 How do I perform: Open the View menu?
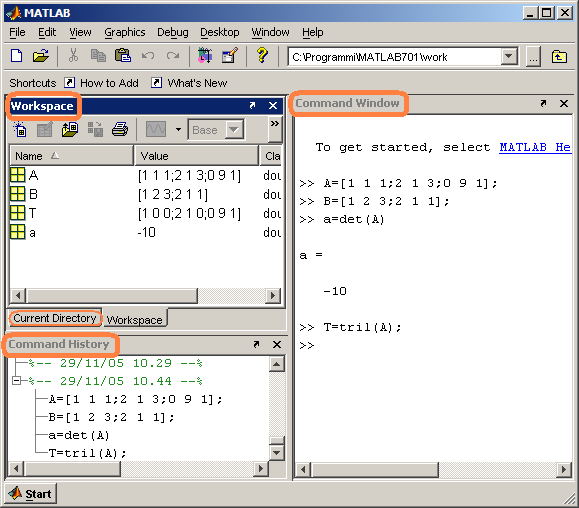pos(80,32)
